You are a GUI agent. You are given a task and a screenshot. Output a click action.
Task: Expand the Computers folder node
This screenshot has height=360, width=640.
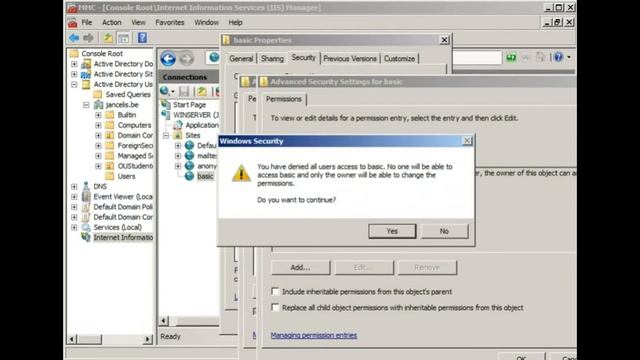98,125
